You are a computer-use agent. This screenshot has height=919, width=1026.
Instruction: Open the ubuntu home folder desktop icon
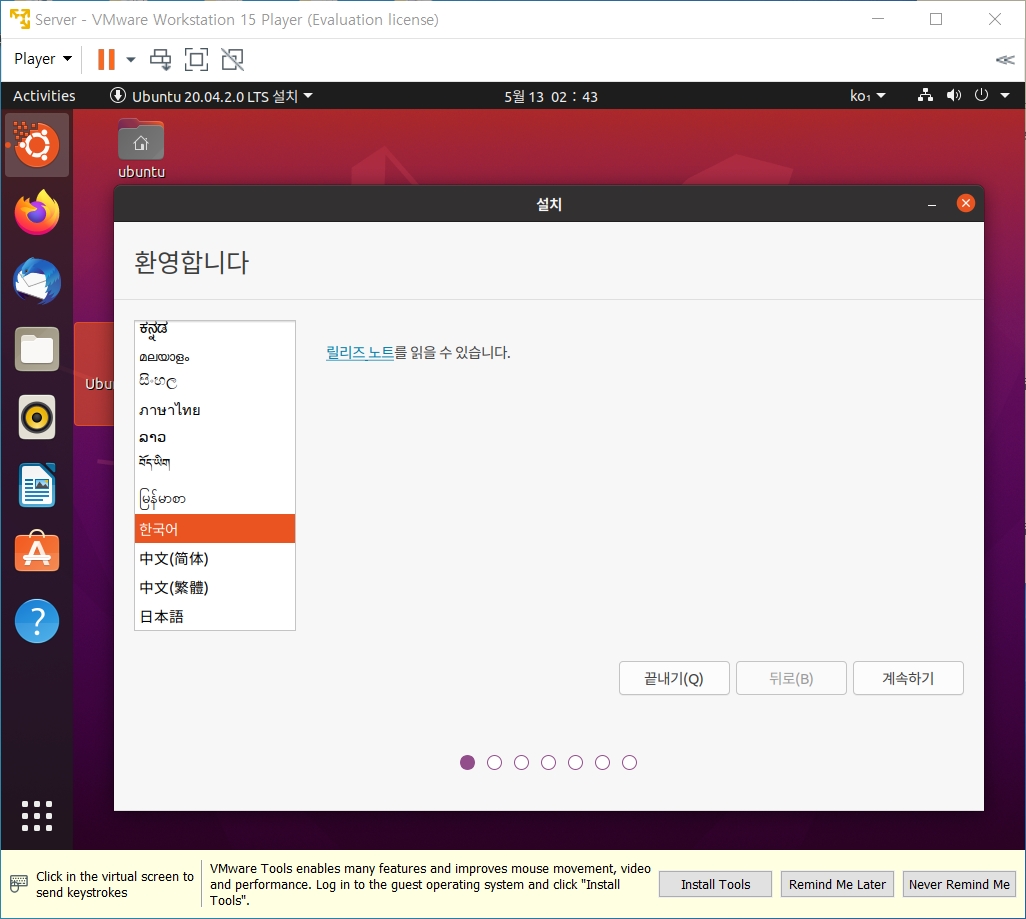point(141,149)
